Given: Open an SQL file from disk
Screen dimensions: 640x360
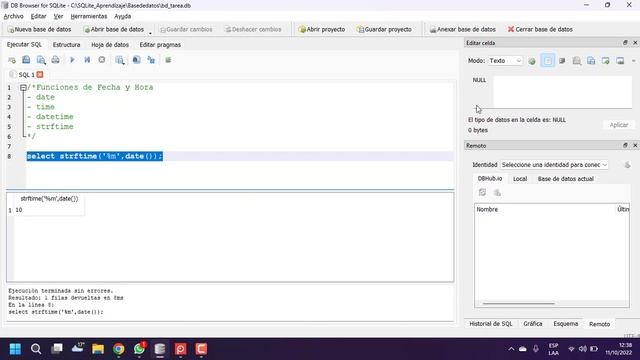Looking at the screenshot, I should tap(26, 60).
